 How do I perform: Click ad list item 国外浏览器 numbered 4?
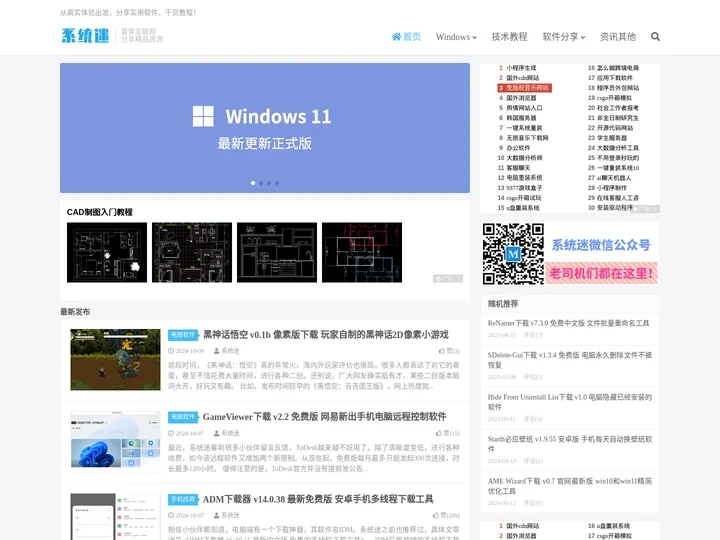pyautogui.click(x=521, y=98)
